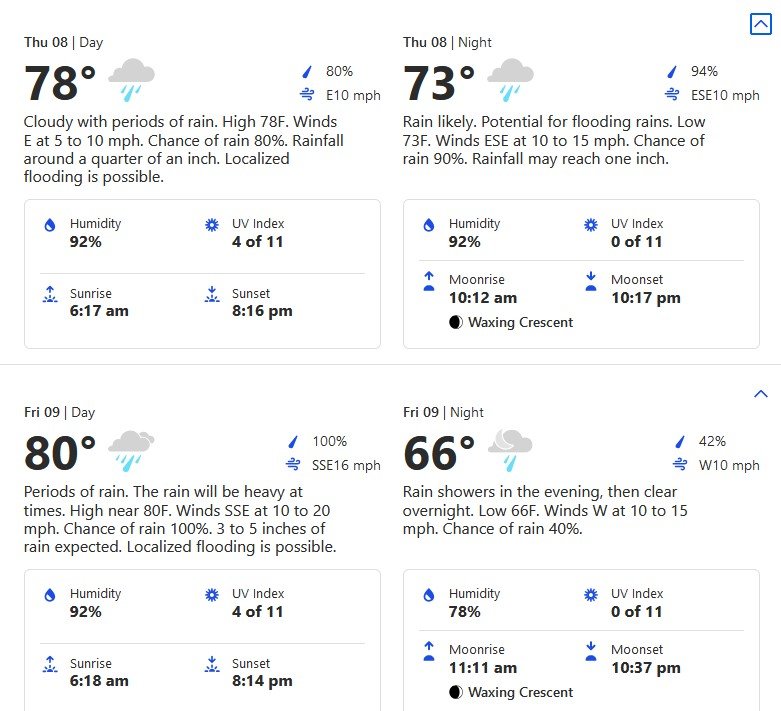Click the Fri 09 Day UV Index sun icon
This screenshot has height=711, width=781.
pyautogui.click(x=212, y=595)
